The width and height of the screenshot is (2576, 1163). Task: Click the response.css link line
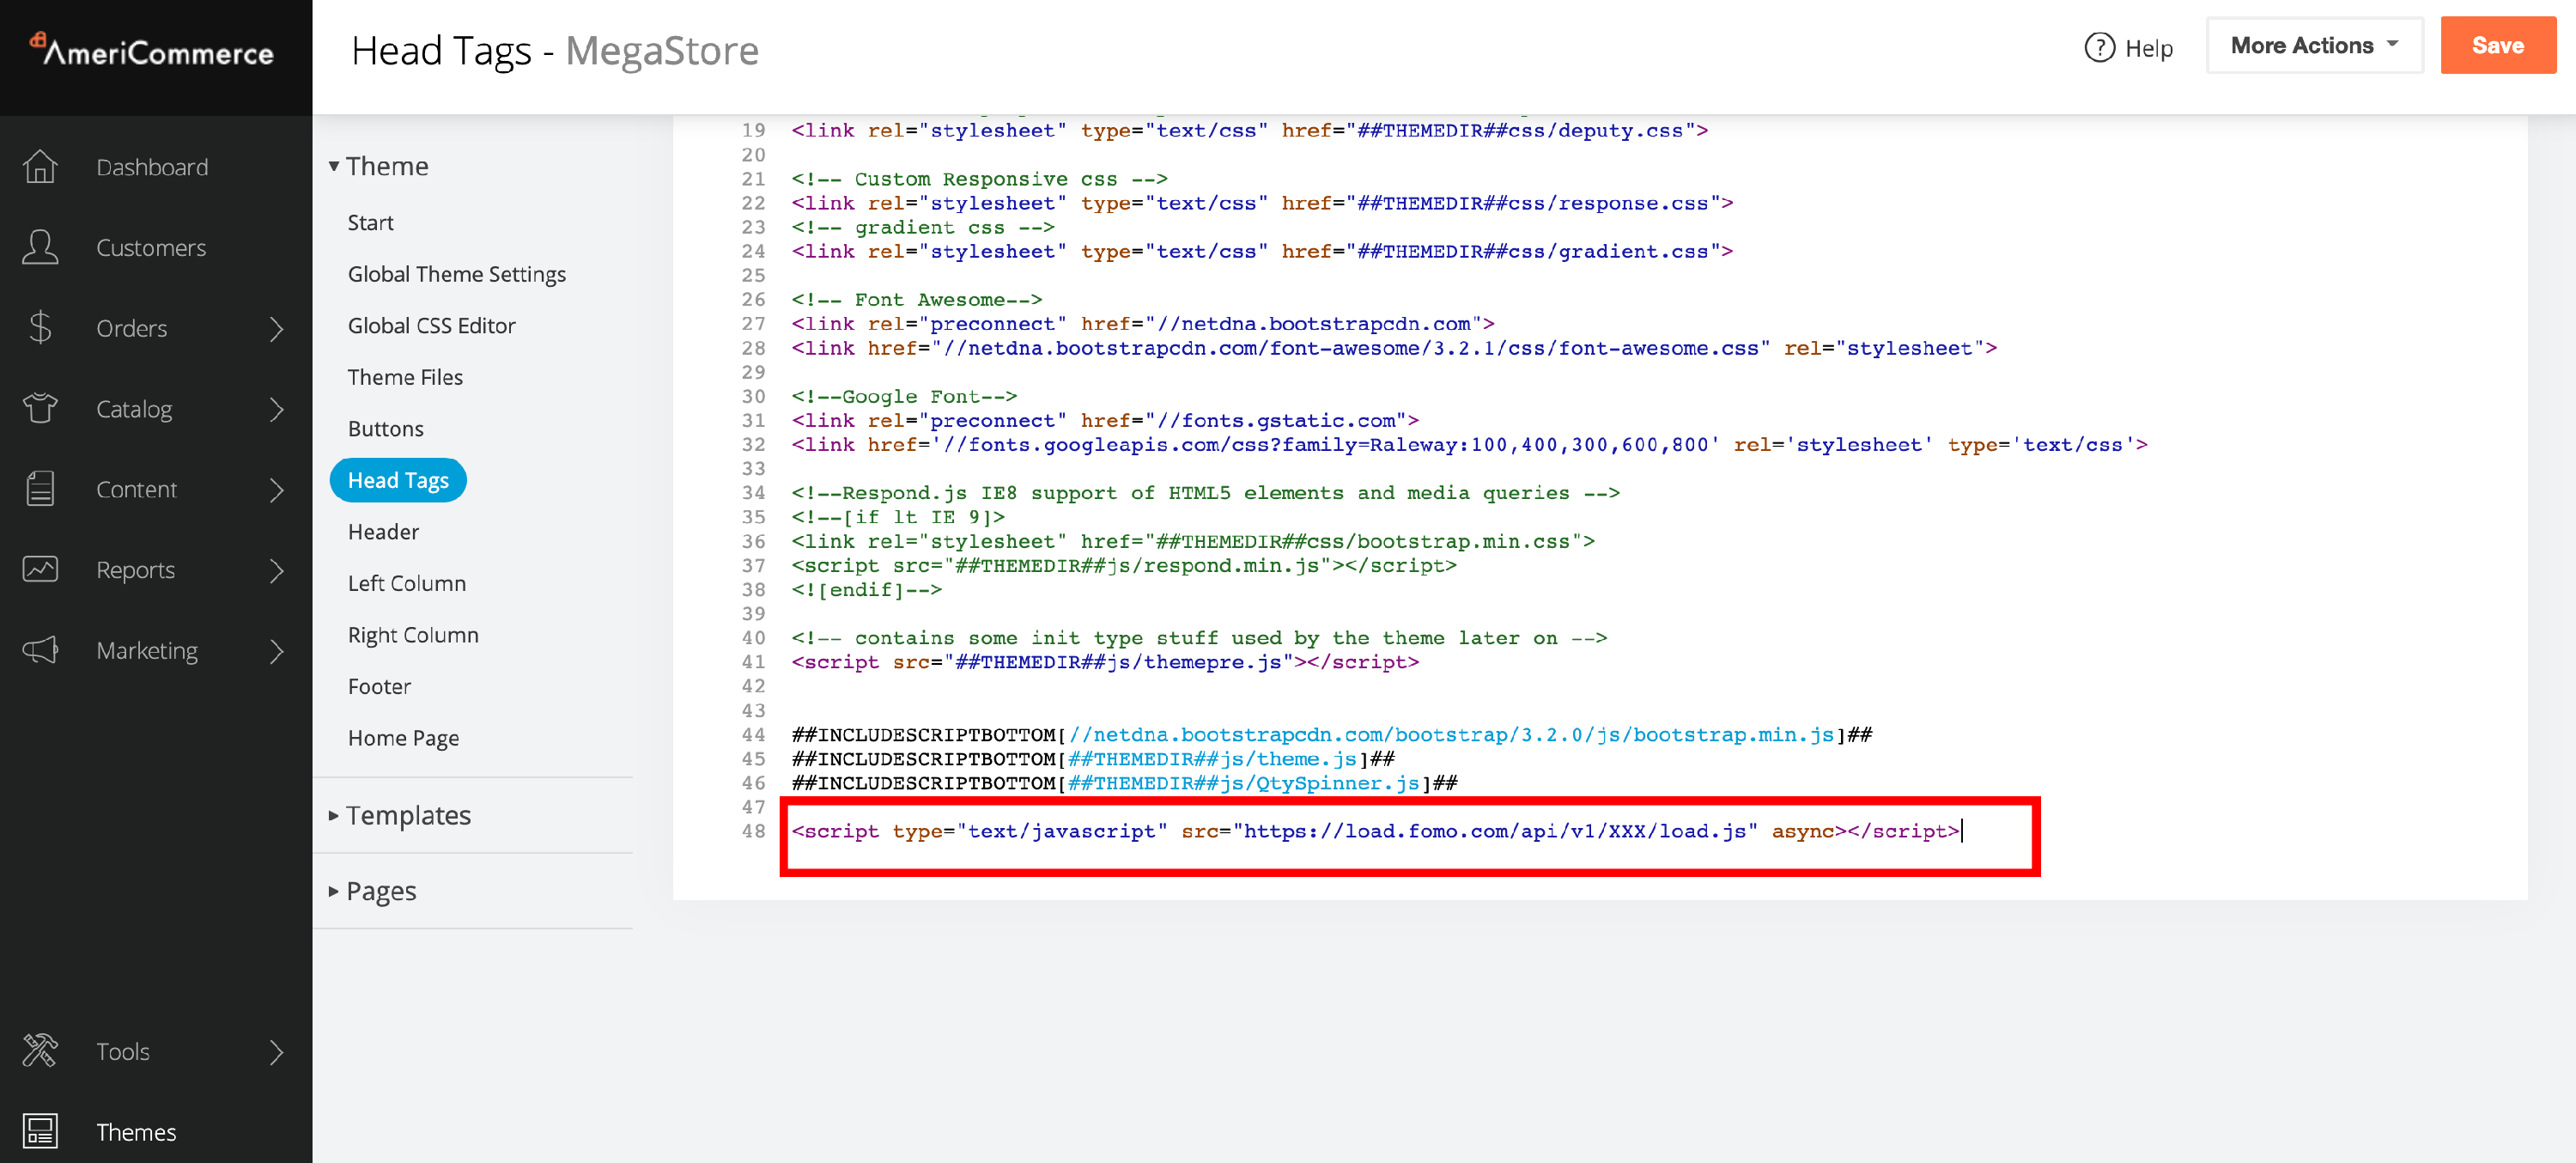tap(1262, 203)
